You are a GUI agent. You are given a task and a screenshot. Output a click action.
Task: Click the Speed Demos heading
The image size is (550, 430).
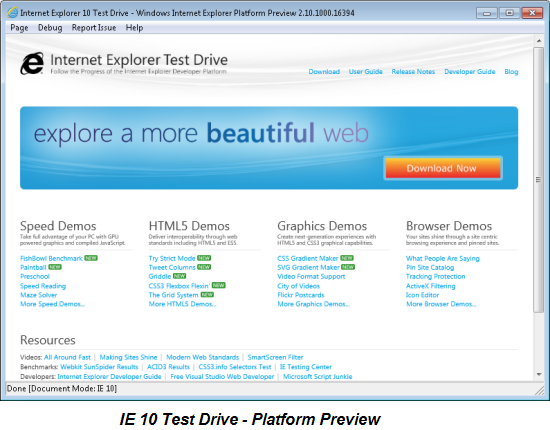(58, 226)
